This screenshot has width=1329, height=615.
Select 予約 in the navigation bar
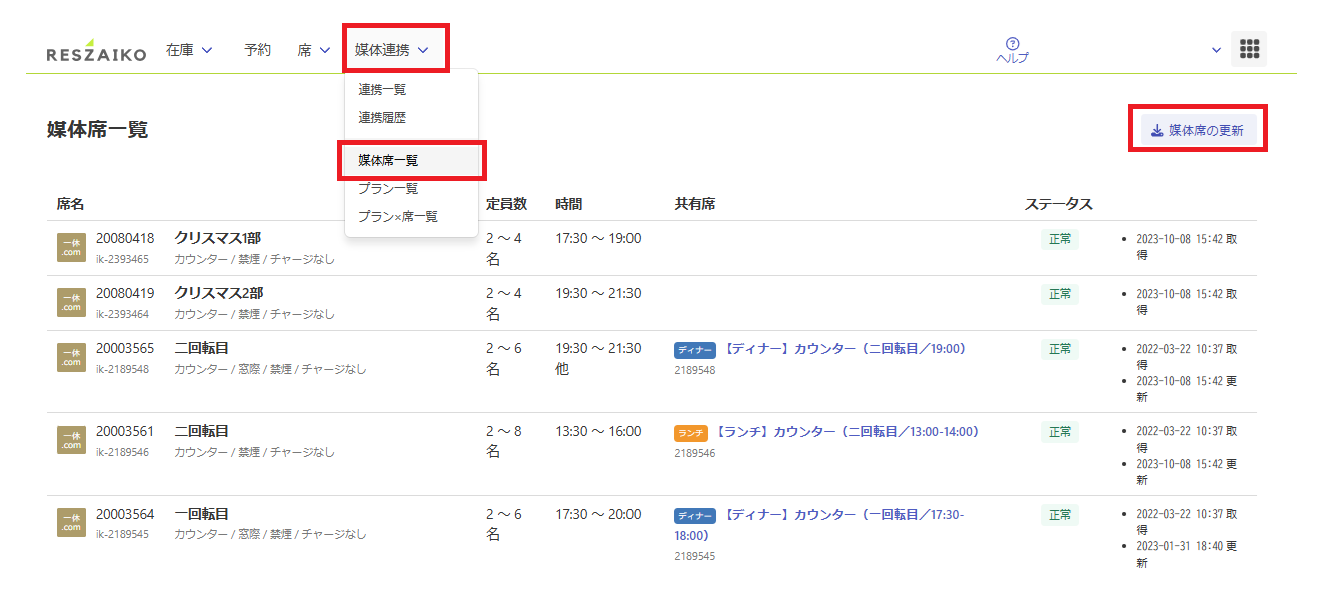pyautogui.click(x=257, y=48)
